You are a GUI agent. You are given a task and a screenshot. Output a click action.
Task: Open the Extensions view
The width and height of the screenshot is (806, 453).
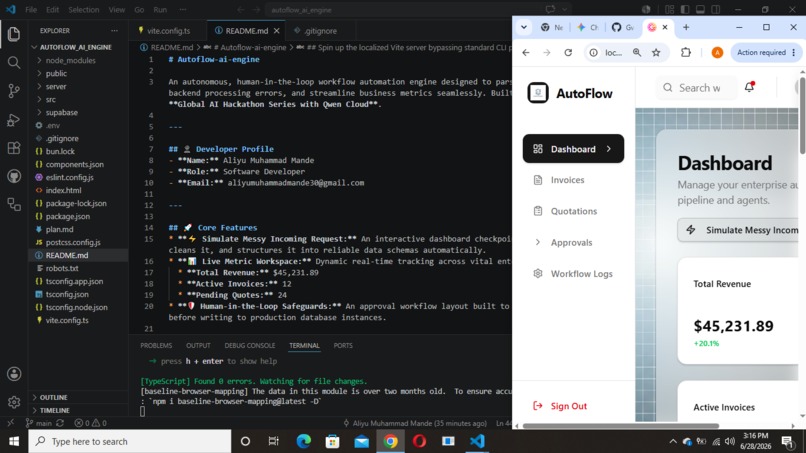(x=14, y=148)
